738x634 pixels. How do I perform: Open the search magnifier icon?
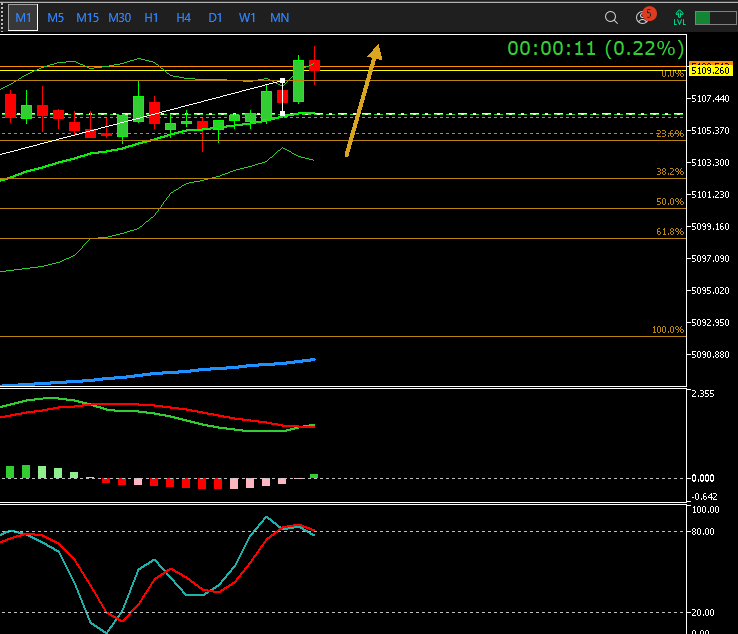pos(611,18)
